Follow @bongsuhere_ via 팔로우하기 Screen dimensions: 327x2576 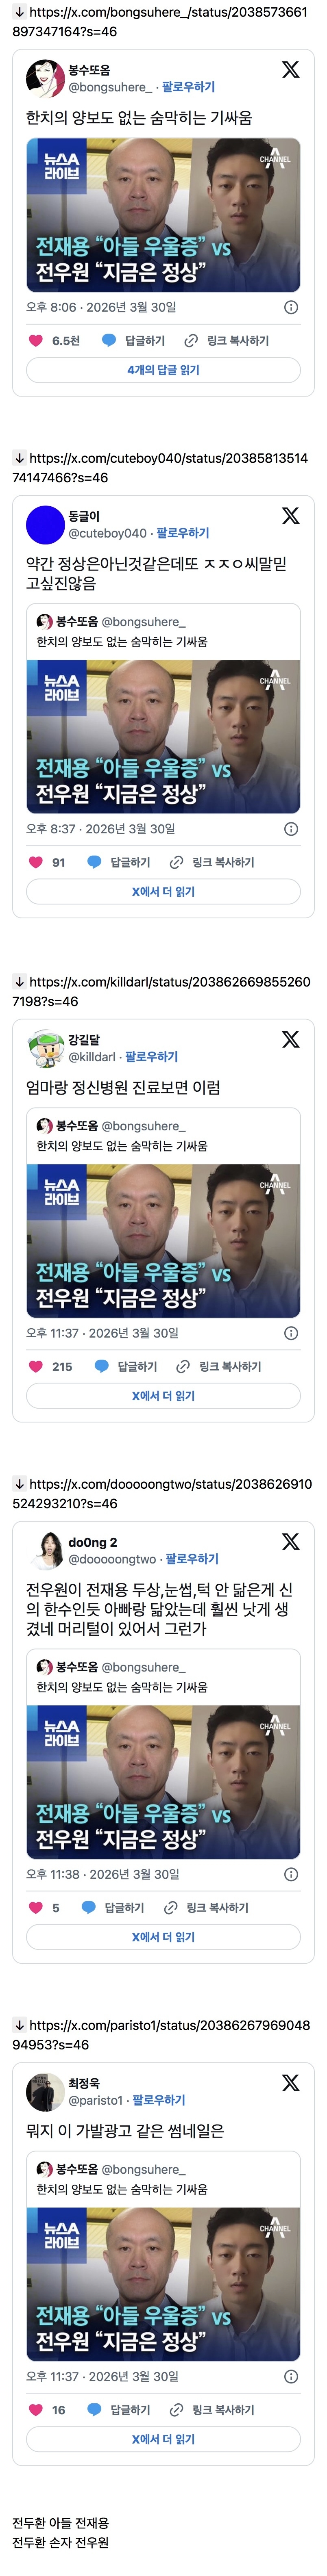[x=188, y=87]
